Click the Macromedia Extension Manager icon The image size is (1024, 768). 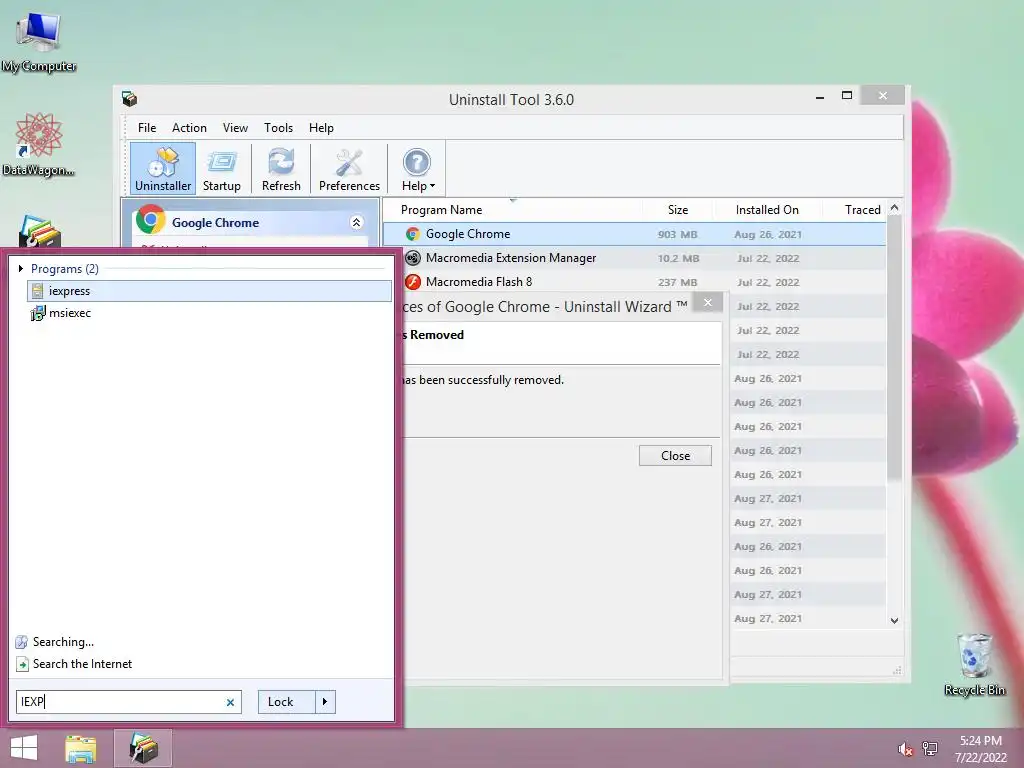coord(413,258)
